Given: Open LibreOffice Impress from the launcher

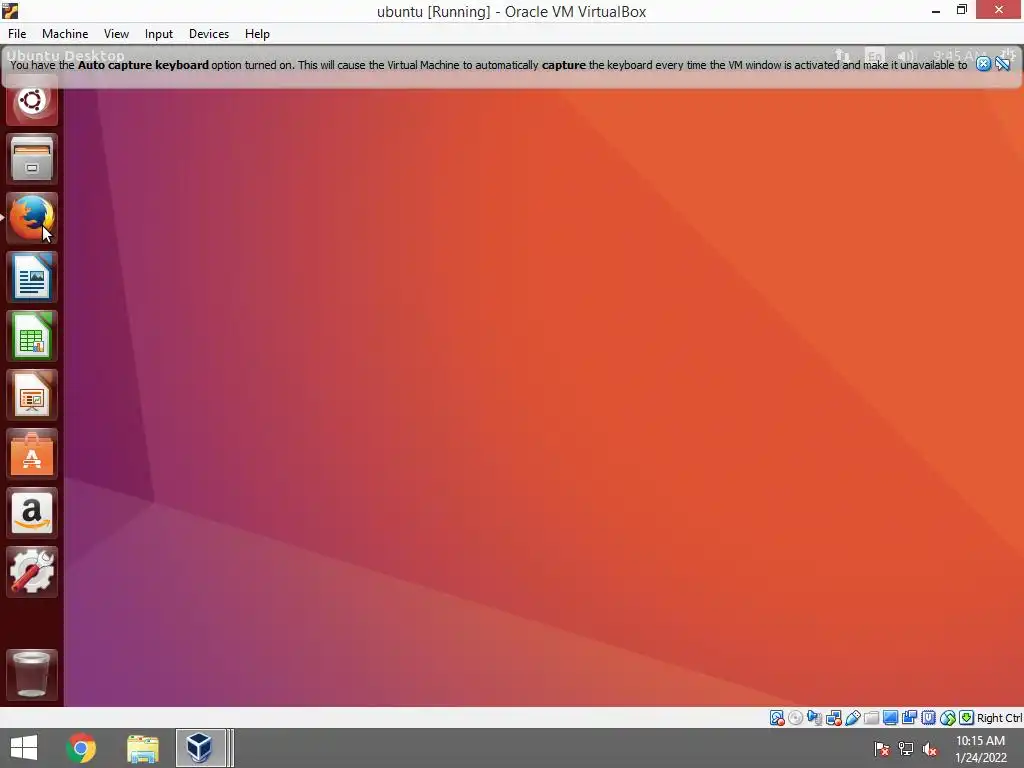Looking at the screenshot, I should tap(31, 395).
